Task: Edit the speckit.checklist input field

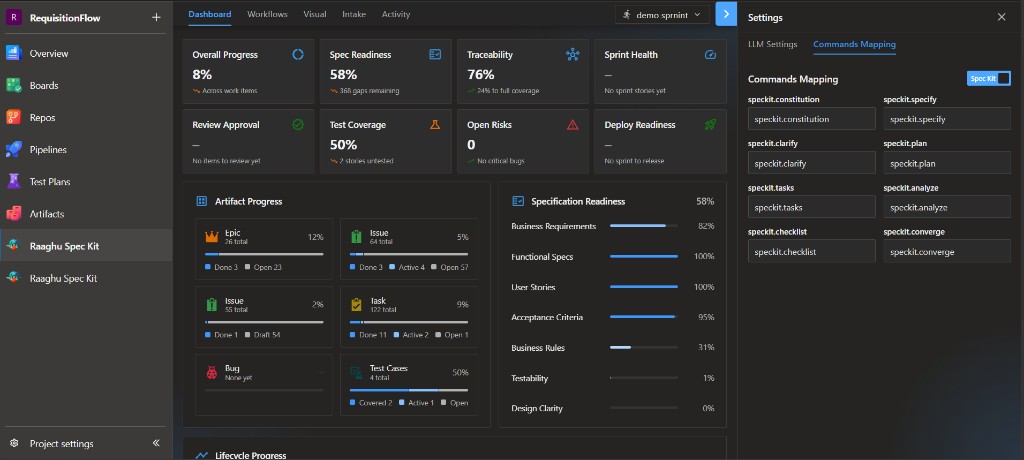Action: [x=812, y=252]
